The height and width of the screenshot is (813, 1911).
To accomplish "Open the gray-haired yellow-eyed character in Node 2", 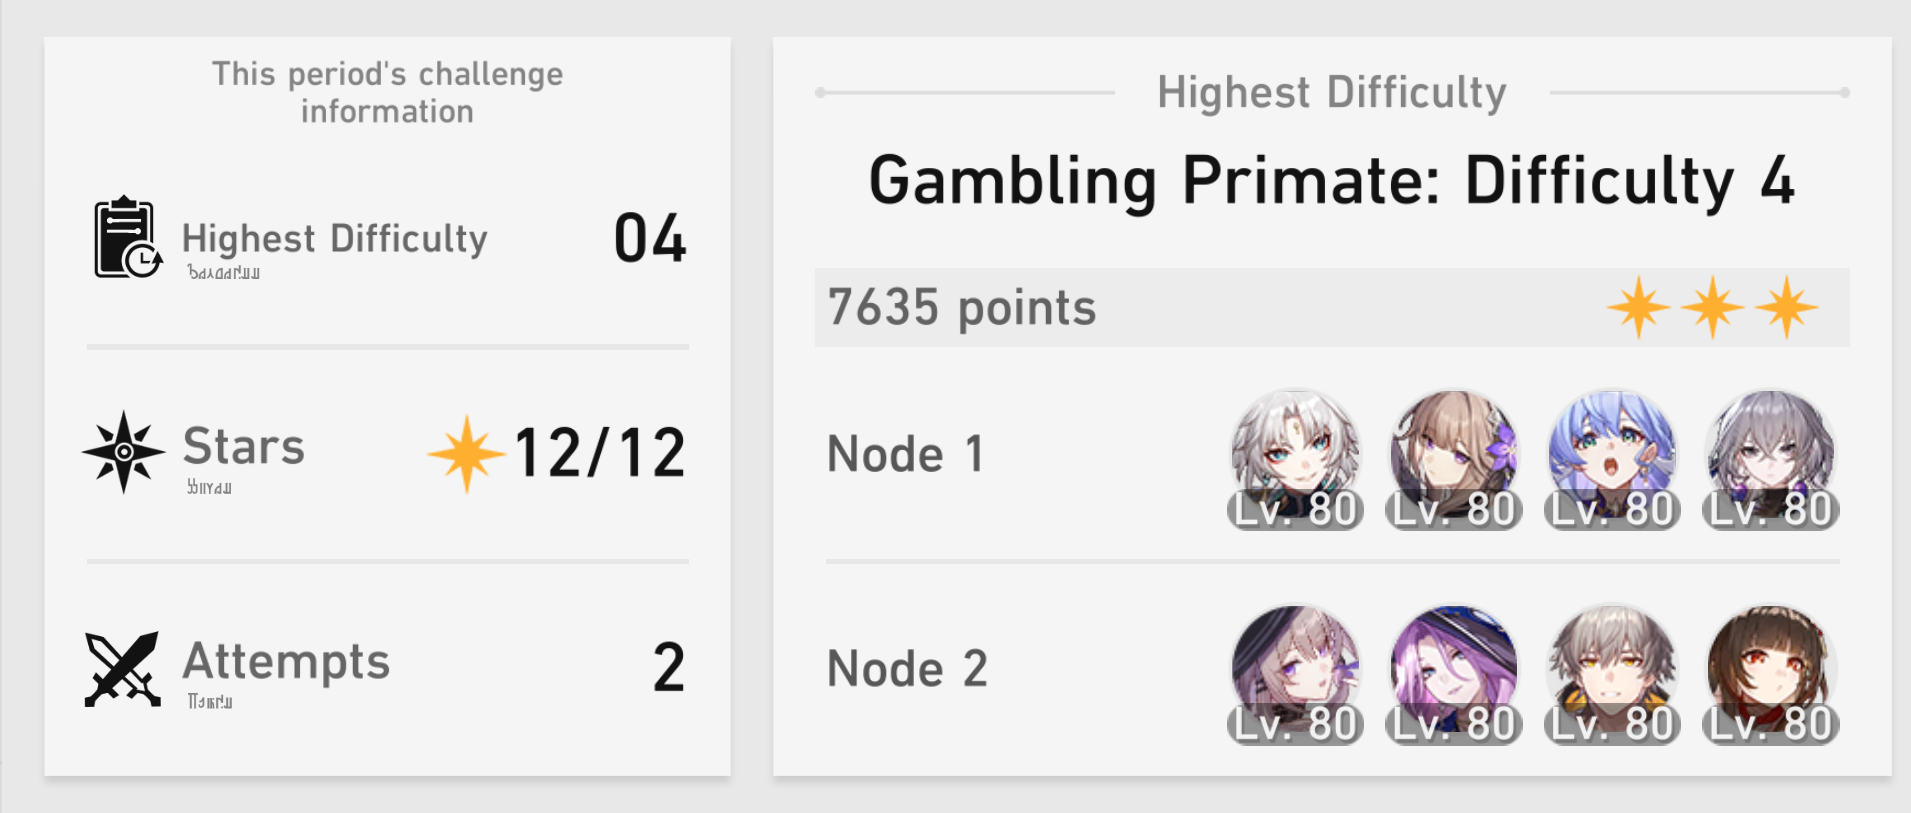I will [1612, 674].
